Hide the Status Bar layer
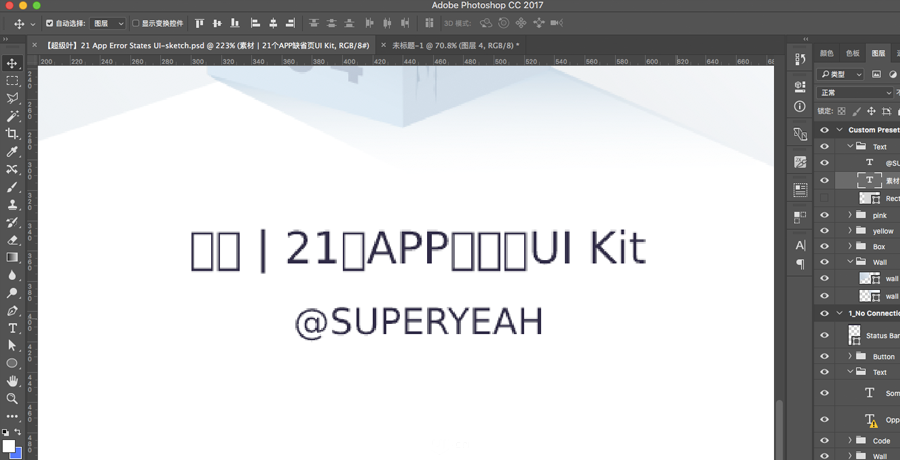This screenshot has width=900, height=460. point(824,335)
